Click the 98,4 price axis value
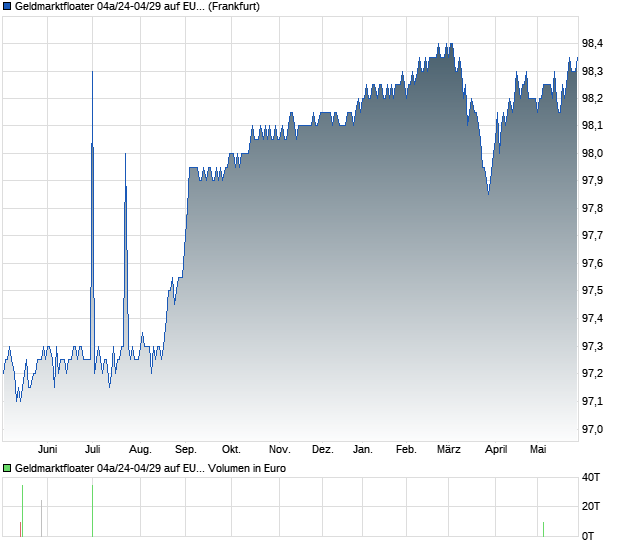This screenshot has height=546, width=620. 592,43
